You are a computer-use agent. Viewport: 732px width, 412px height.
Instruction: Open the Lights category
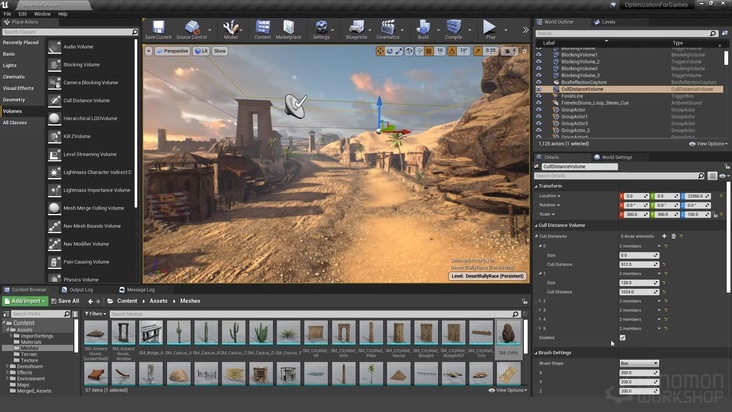(10, 65)
